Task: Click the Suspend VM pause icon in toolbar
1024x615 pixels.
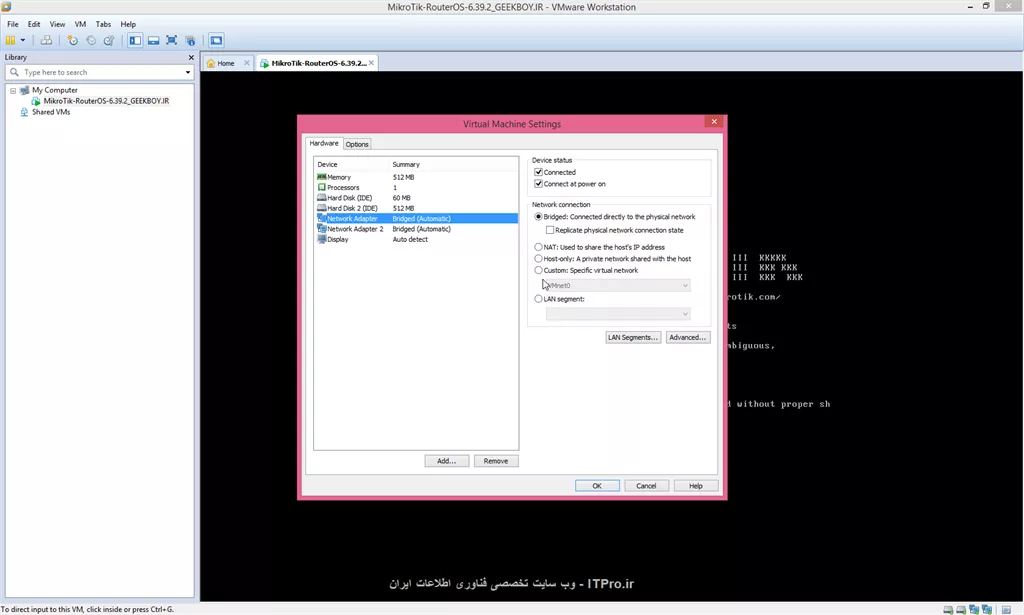Action: pyautogui.click(x=10, y=41)
